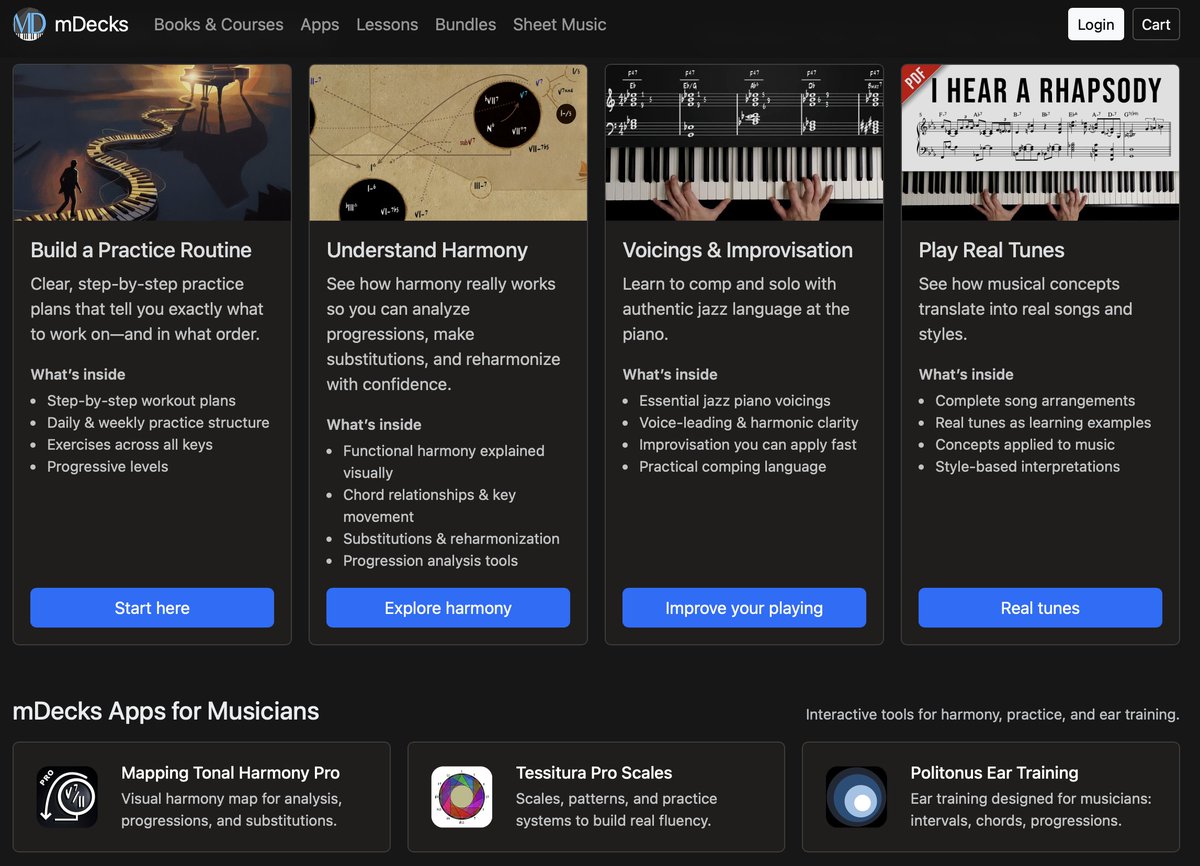Select the Tessitura Pro Scales title
1200x866 pixels.
point(594,773)
